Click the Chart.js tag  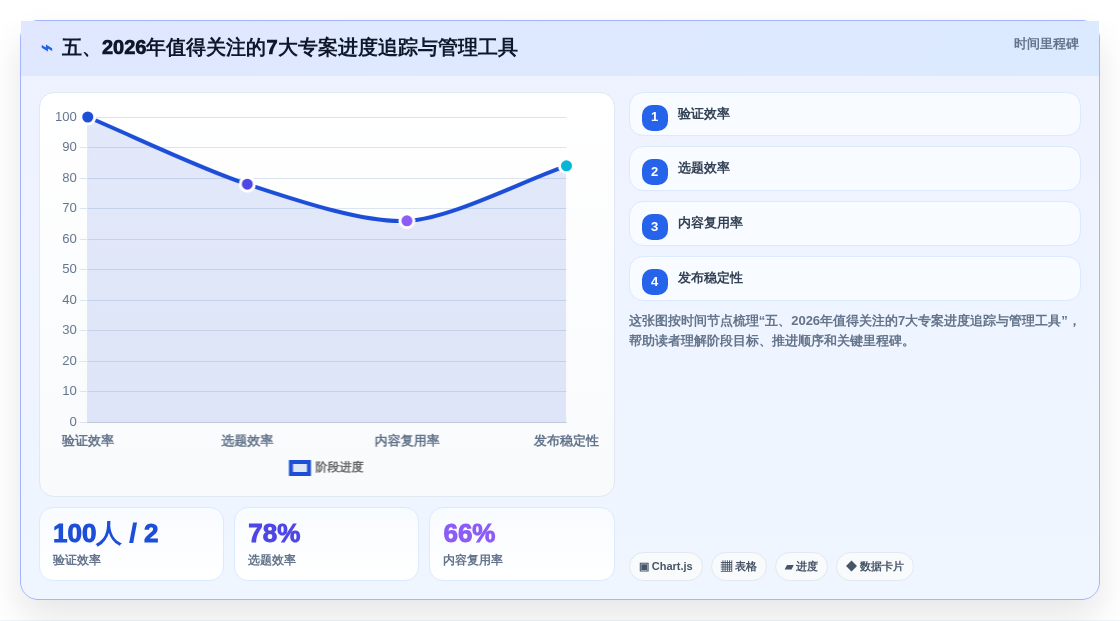666,567
